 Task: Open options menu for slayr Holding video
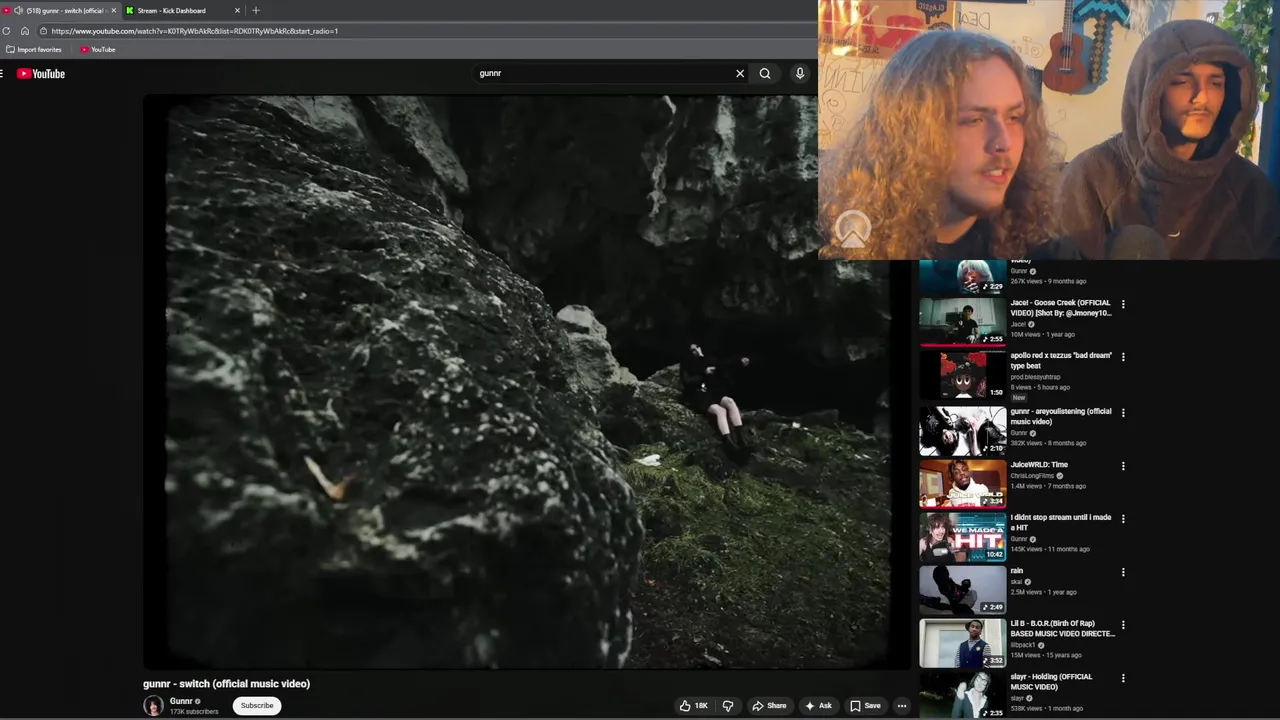pyautogui.click(x=1123, y=678)
